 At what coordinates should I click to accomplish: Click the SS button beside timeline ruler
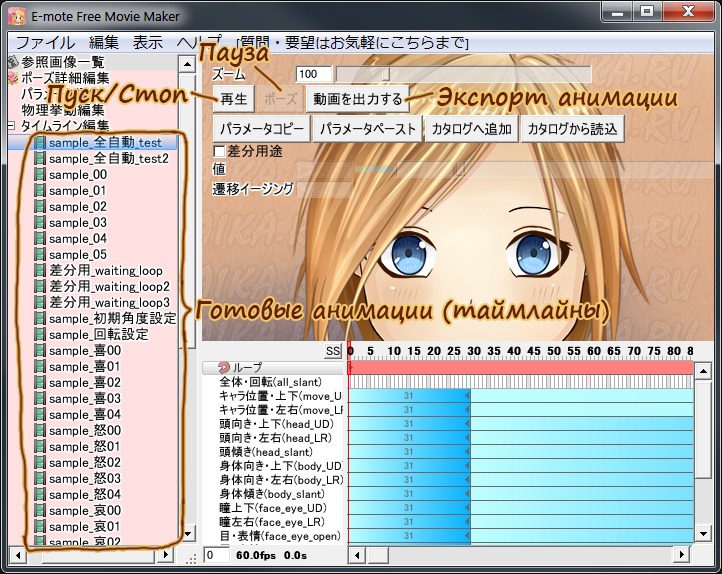pos(333,352)
